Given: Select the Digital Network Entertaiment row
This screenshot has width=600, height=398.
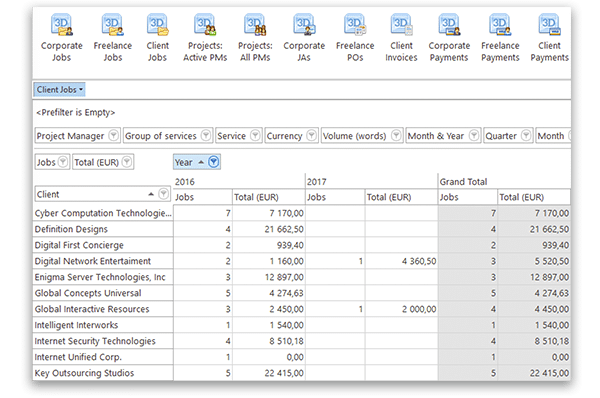Looking at the screenshot, I should coord(103,261).
